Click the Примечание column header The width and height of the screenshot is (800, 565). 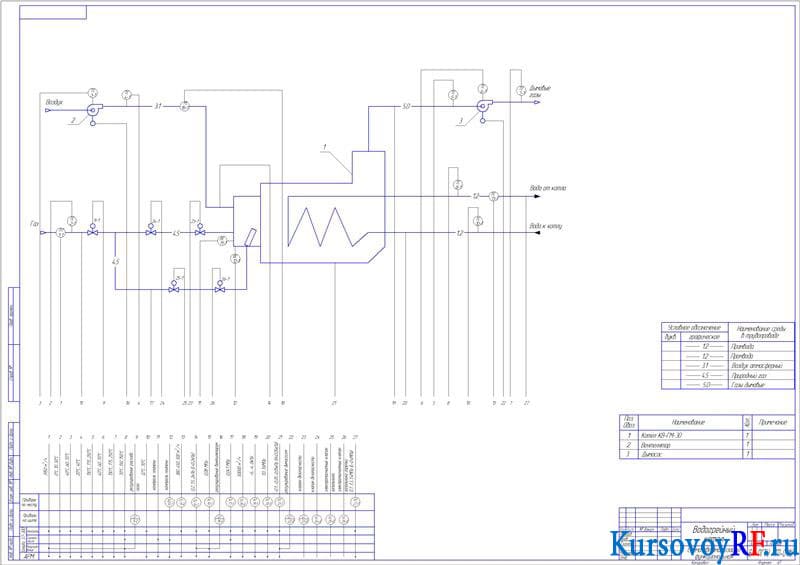(774, 422)
